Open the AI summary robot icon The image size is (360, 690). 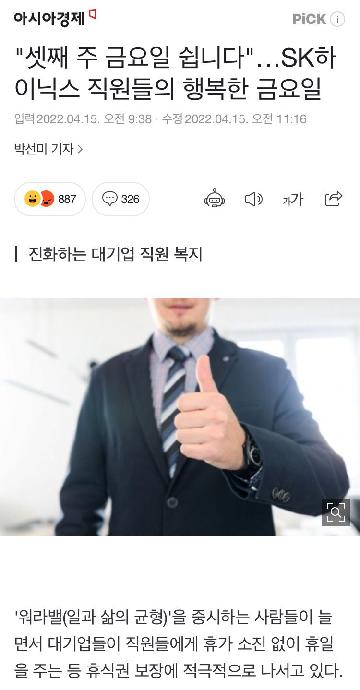pos(214,199)
